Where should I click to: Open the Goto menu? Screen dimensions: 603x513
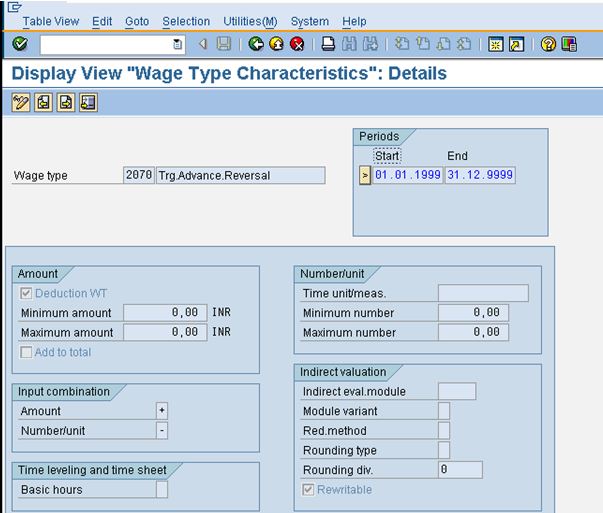point(137,22)
